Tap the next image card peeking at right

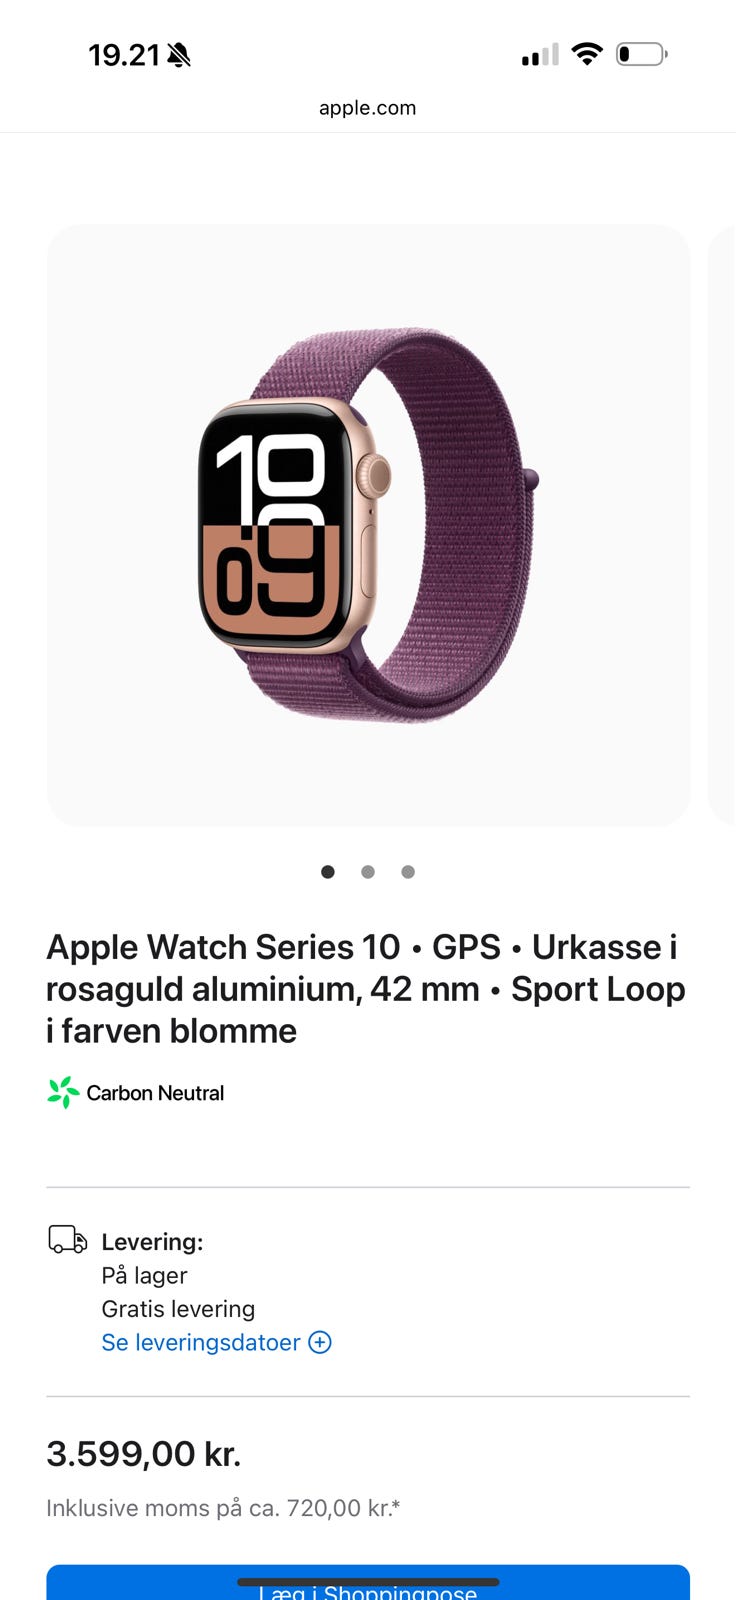click(722, 525)
